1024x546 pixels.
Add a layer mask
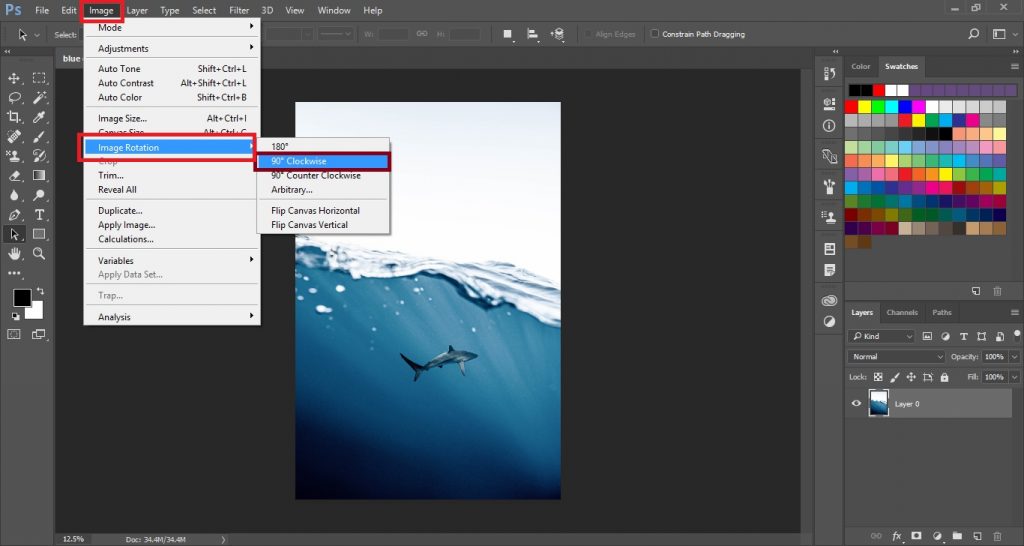pyautogui.click(x=916, y=536)
